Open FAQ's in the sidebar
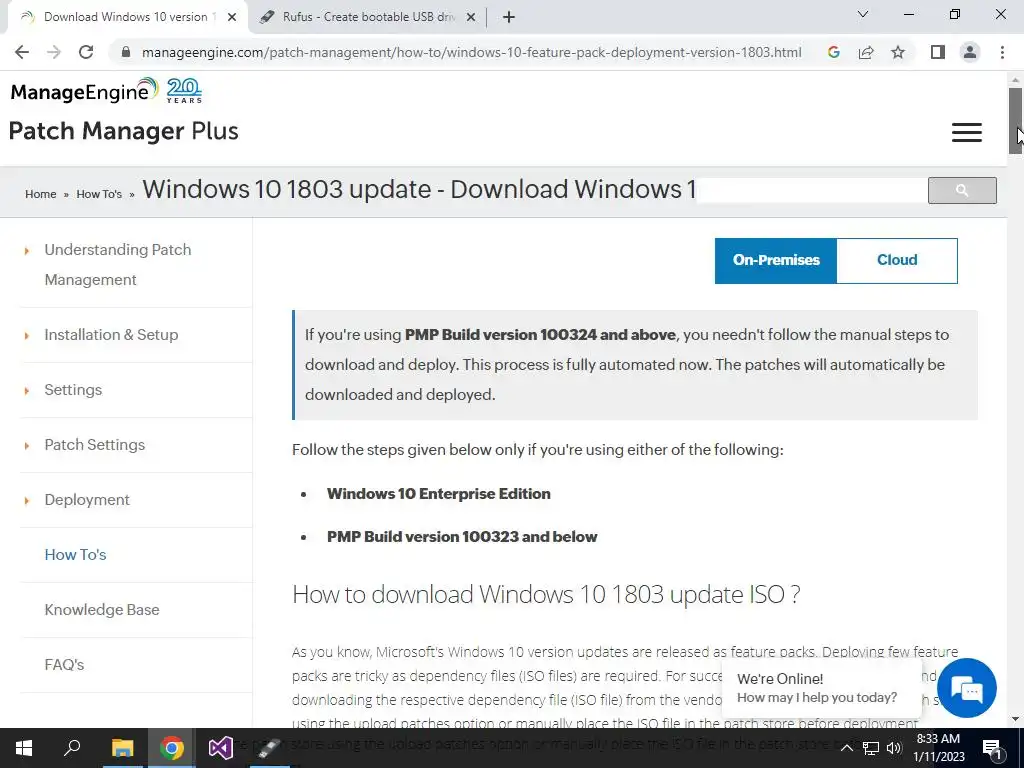The image size is (1024, 768). click(x=64, y=664)
